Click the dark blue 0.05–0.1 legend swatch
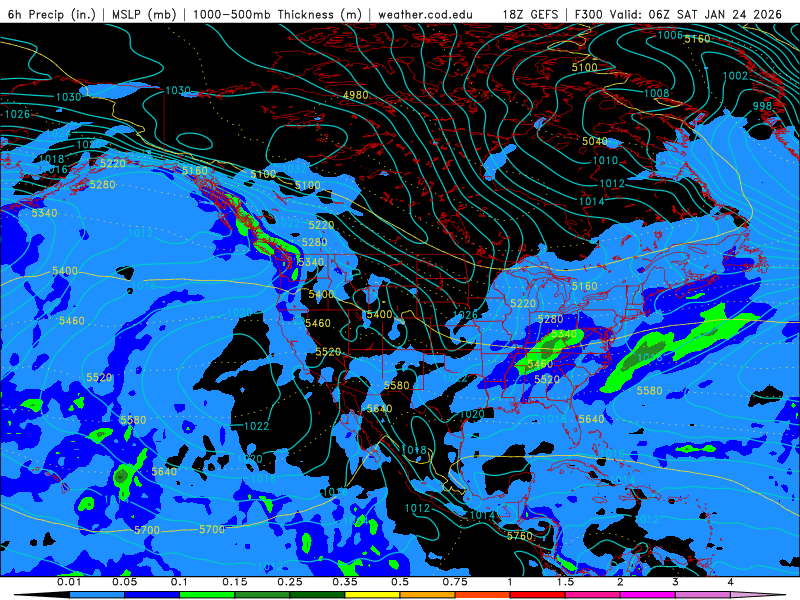 (x=152, y=595)
